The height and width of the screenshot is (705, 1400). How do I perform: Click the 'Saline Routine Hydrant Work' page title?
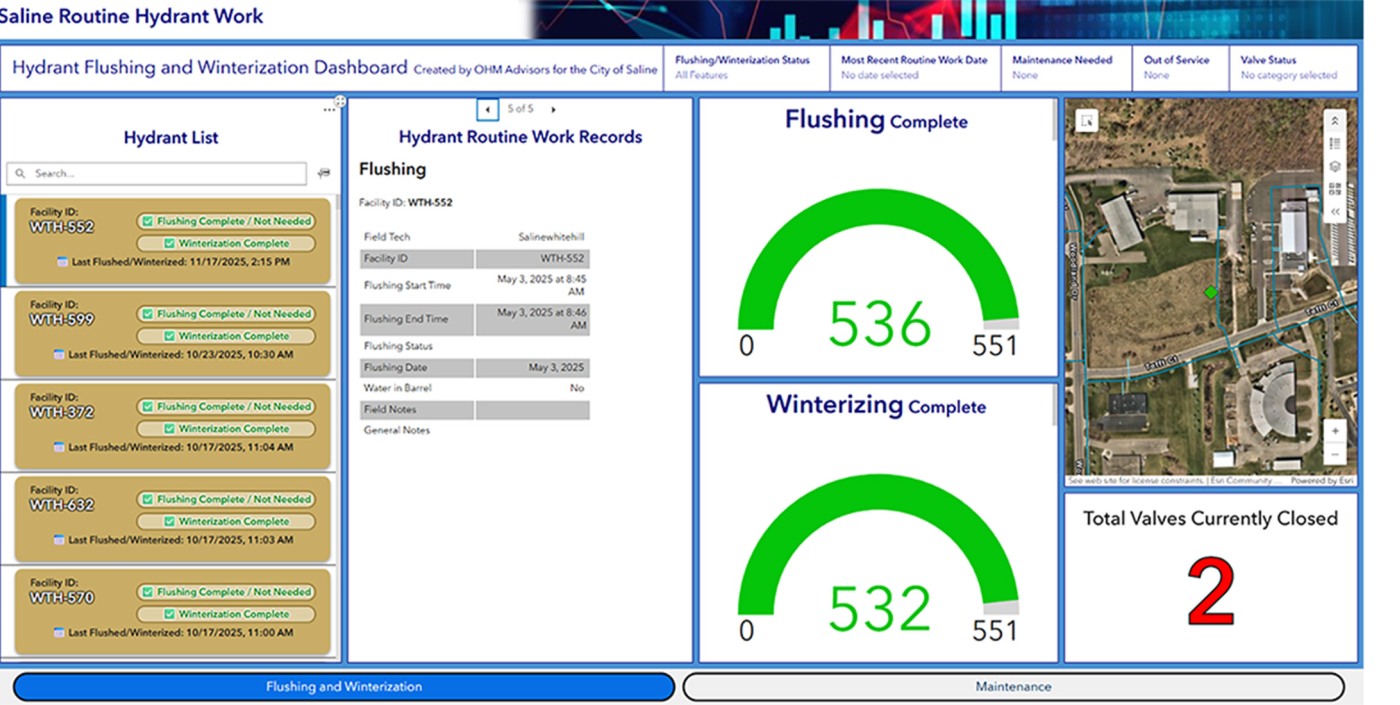[132, 16]
